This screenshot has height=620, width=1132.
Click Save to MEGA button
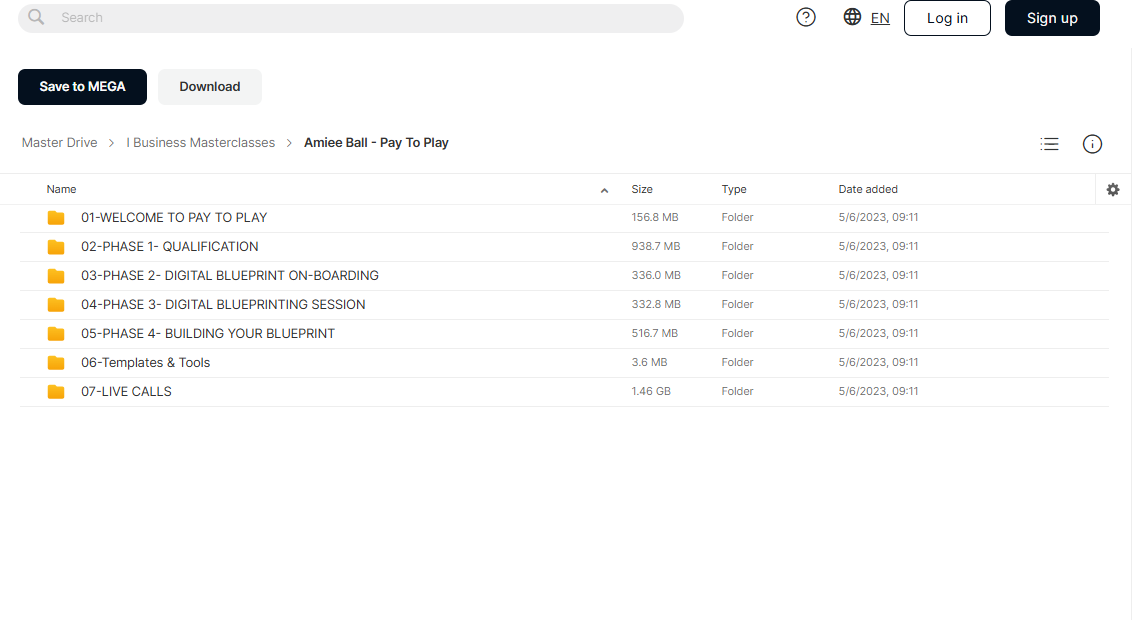point(82,87)
